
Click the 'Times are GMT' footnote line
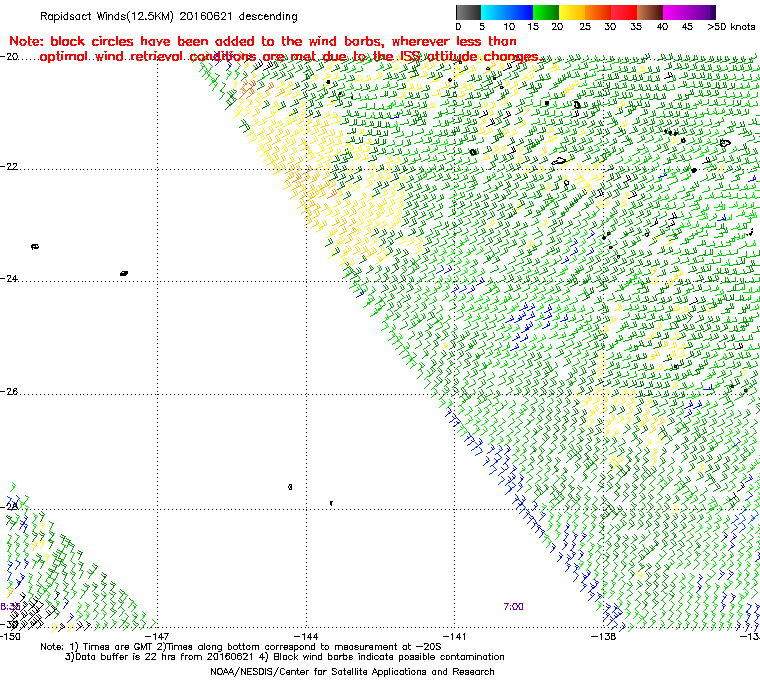241,647
